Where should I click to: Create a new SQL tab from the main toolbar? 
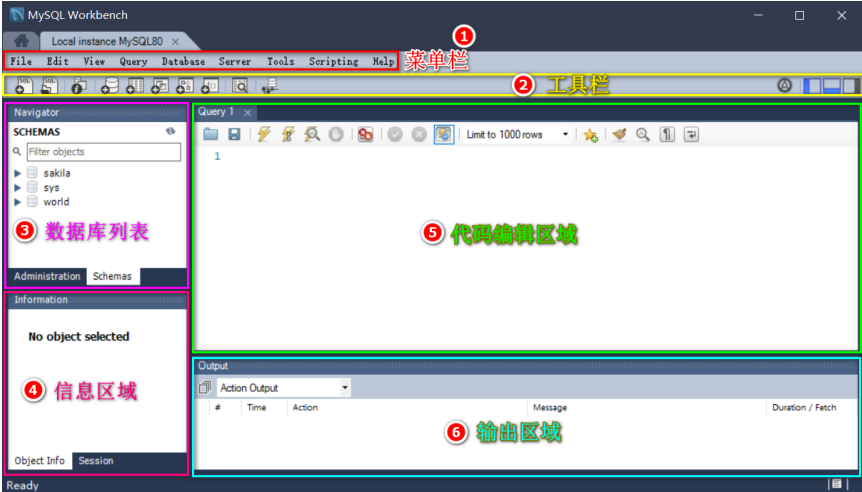click(24, 85)
